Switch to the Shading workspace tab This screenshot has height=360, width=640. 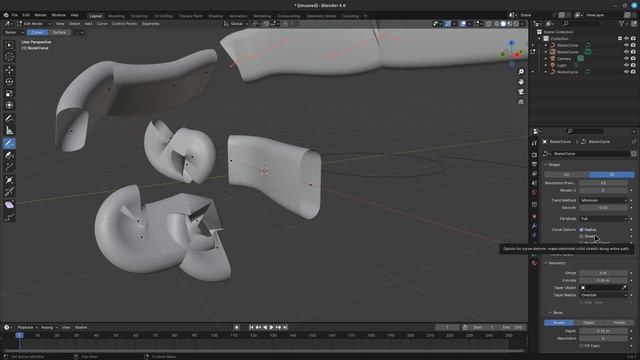point(216,16)
